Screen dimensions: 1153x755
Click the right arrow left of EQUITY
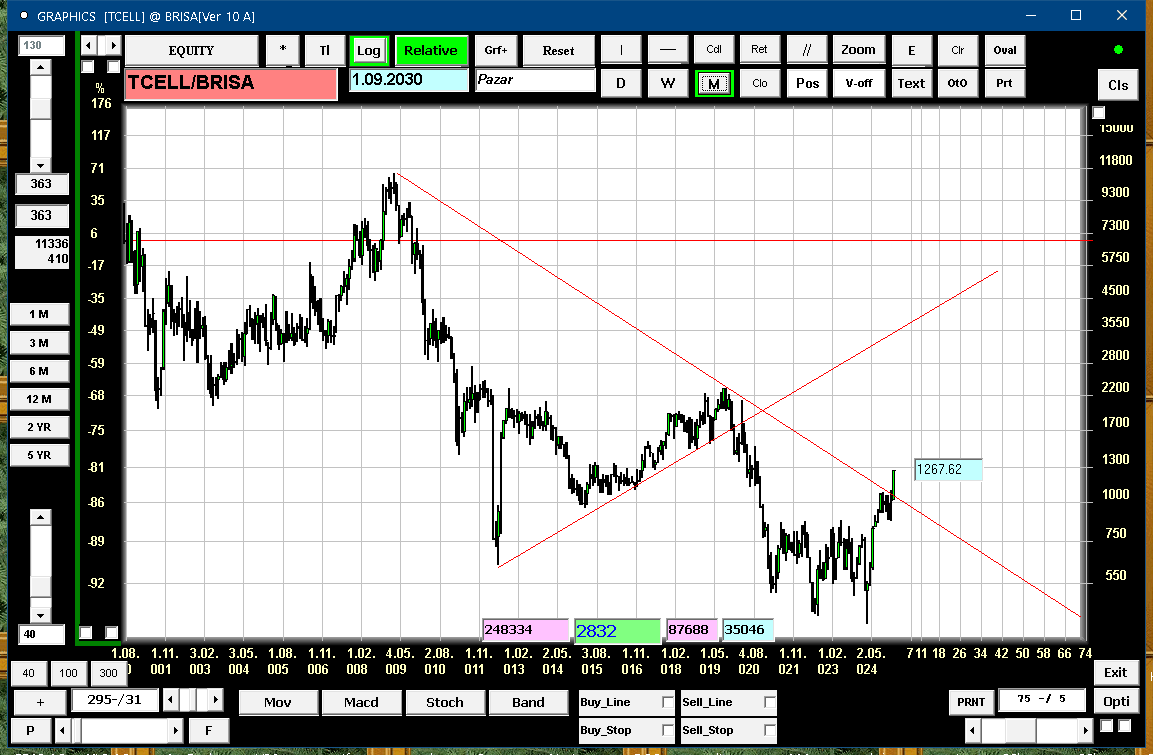coord(113,46)
